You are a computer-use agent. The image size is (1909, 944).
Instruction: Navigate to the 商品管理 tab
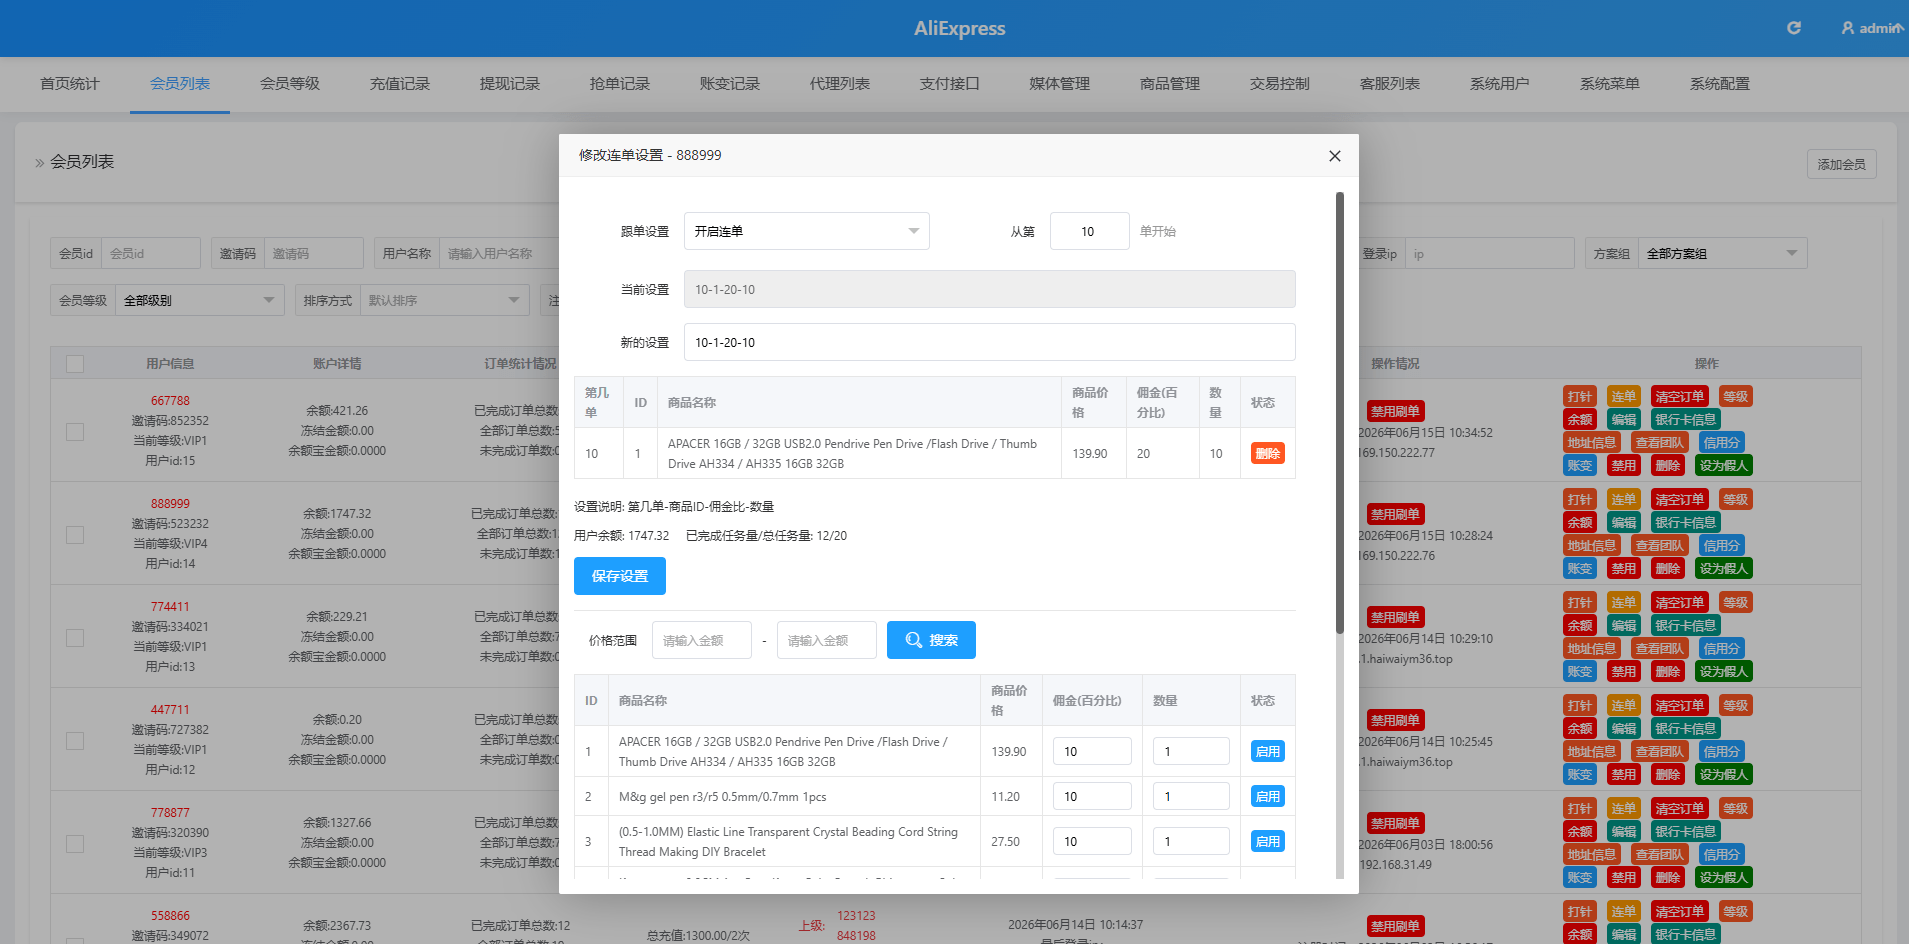[x=1170, y=84]
